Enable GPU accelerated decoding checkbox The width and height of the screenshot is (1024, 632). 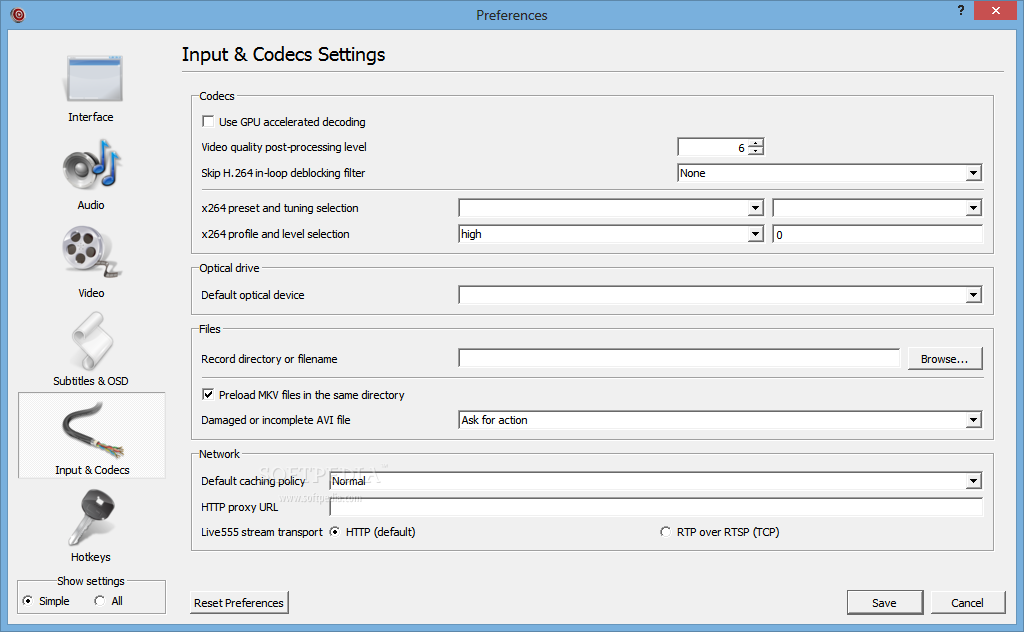tap(208, 122)
